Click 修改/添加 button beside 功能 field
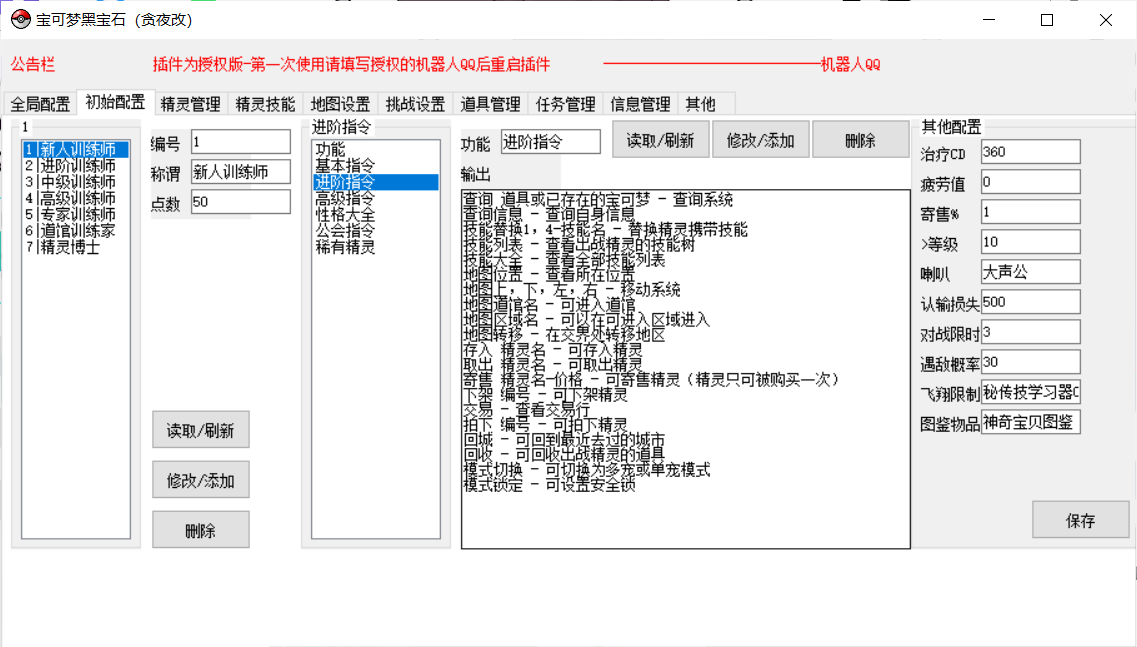The width and height of the screenshot is (1137, 647). click(x=760, y=141)
